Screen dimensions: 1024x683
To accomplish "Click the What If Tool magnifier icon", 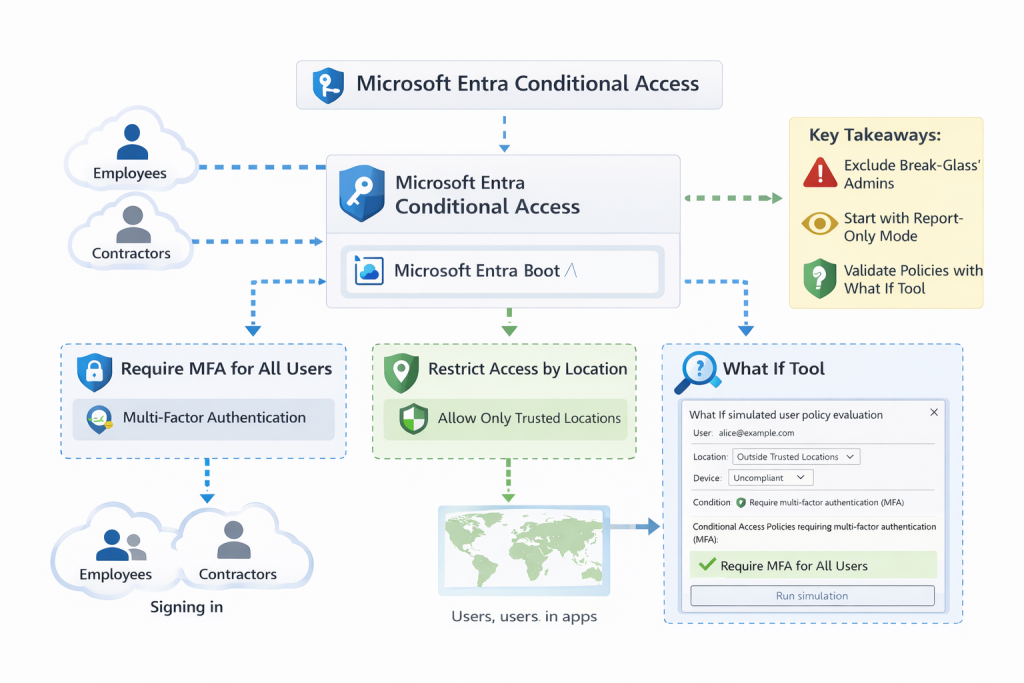I will 696,373.
